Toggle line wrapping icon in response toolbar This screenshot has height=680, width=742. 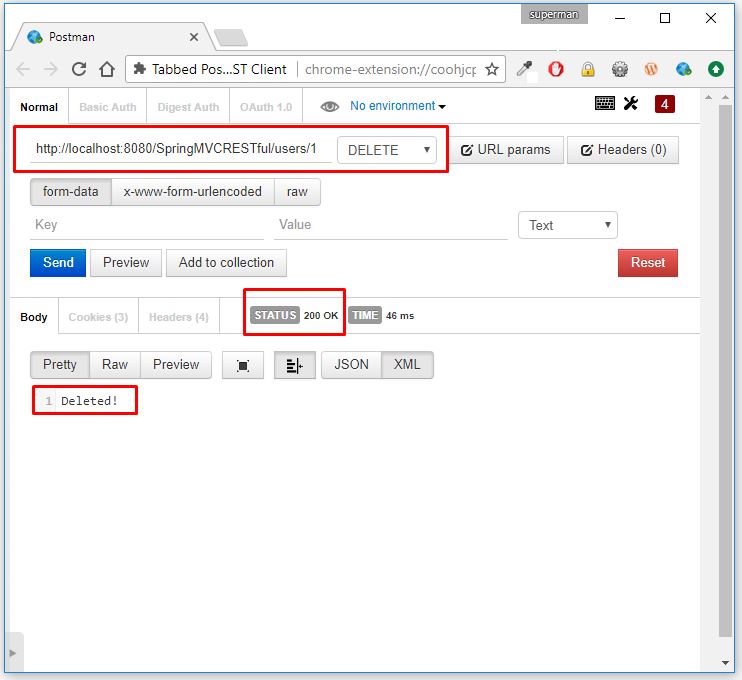pos(295,365)
